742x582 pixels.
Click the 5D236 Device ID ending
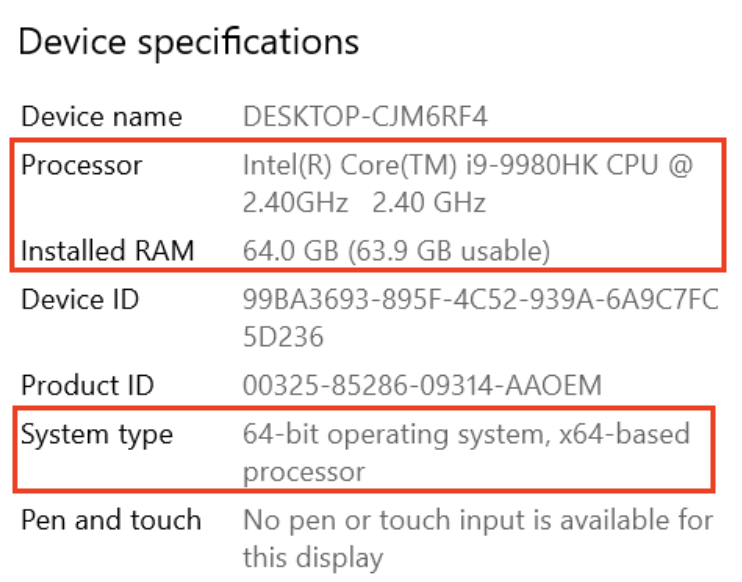coord(283,337)
